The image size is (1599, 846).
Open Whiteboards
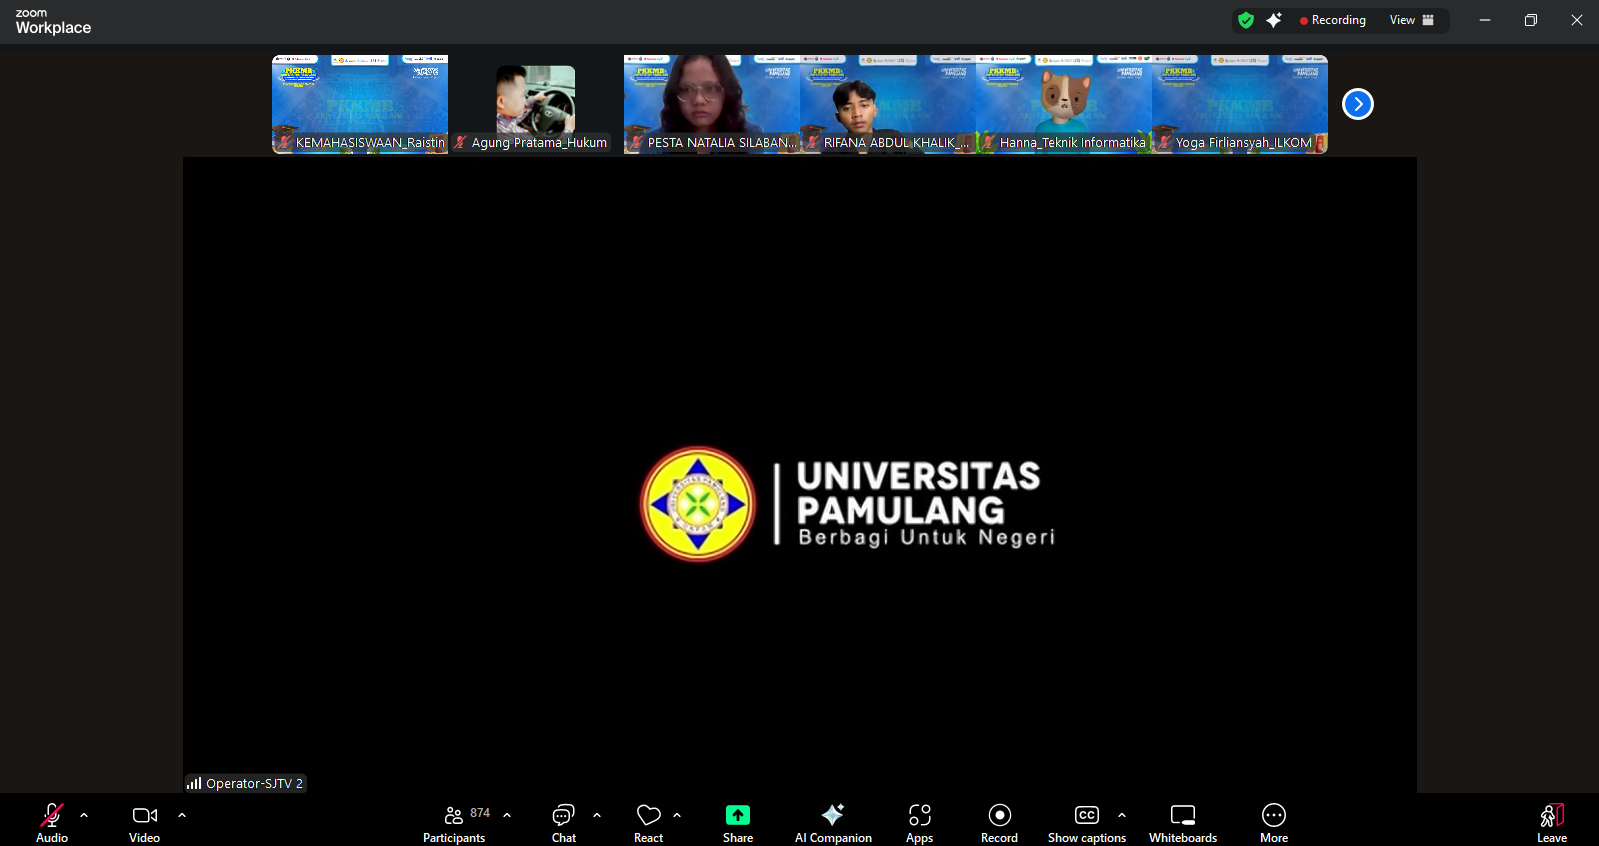click(1183, 822)
